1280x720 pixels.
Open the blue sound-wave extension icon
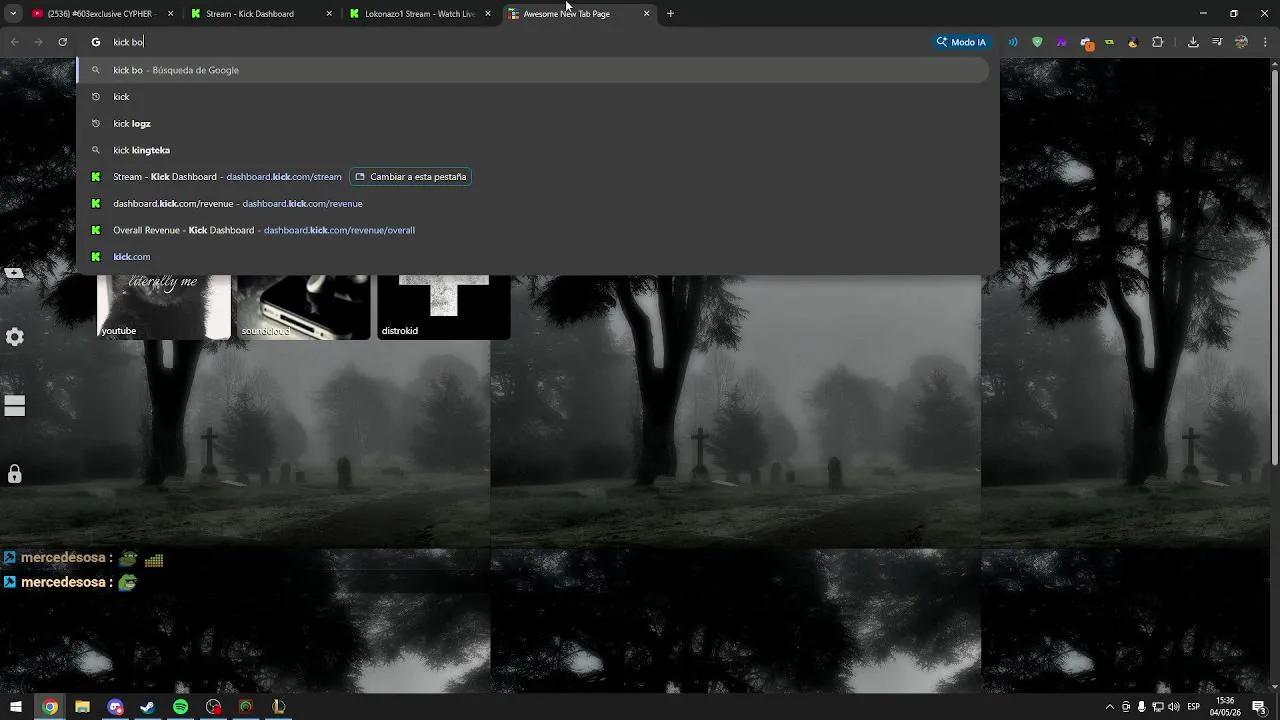pos(1013,42)
